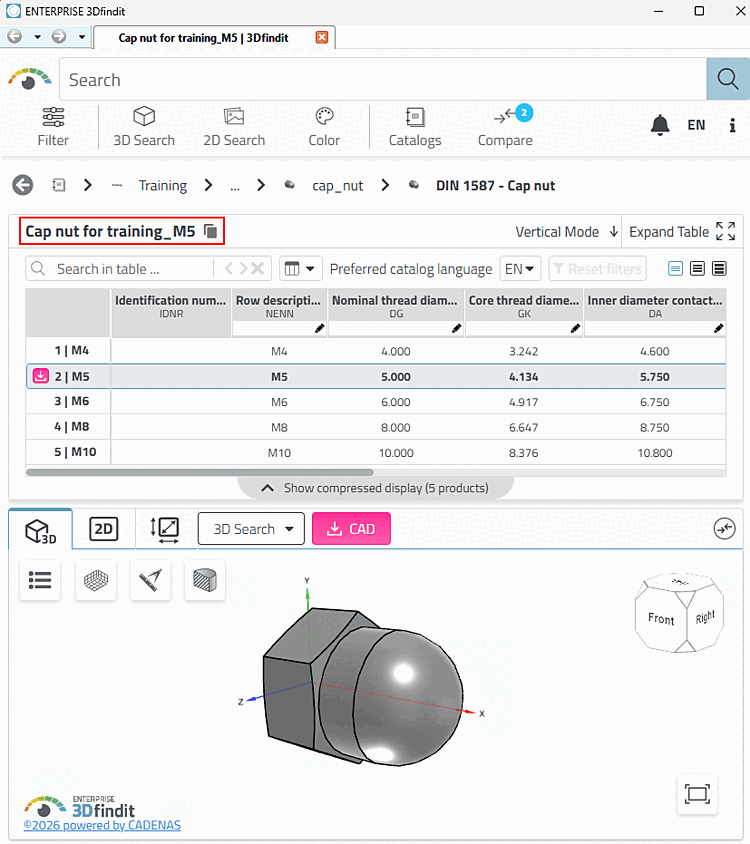750x844 pixels.
Task: Click the pink CAD download button
Action: (x=352, y=529)
